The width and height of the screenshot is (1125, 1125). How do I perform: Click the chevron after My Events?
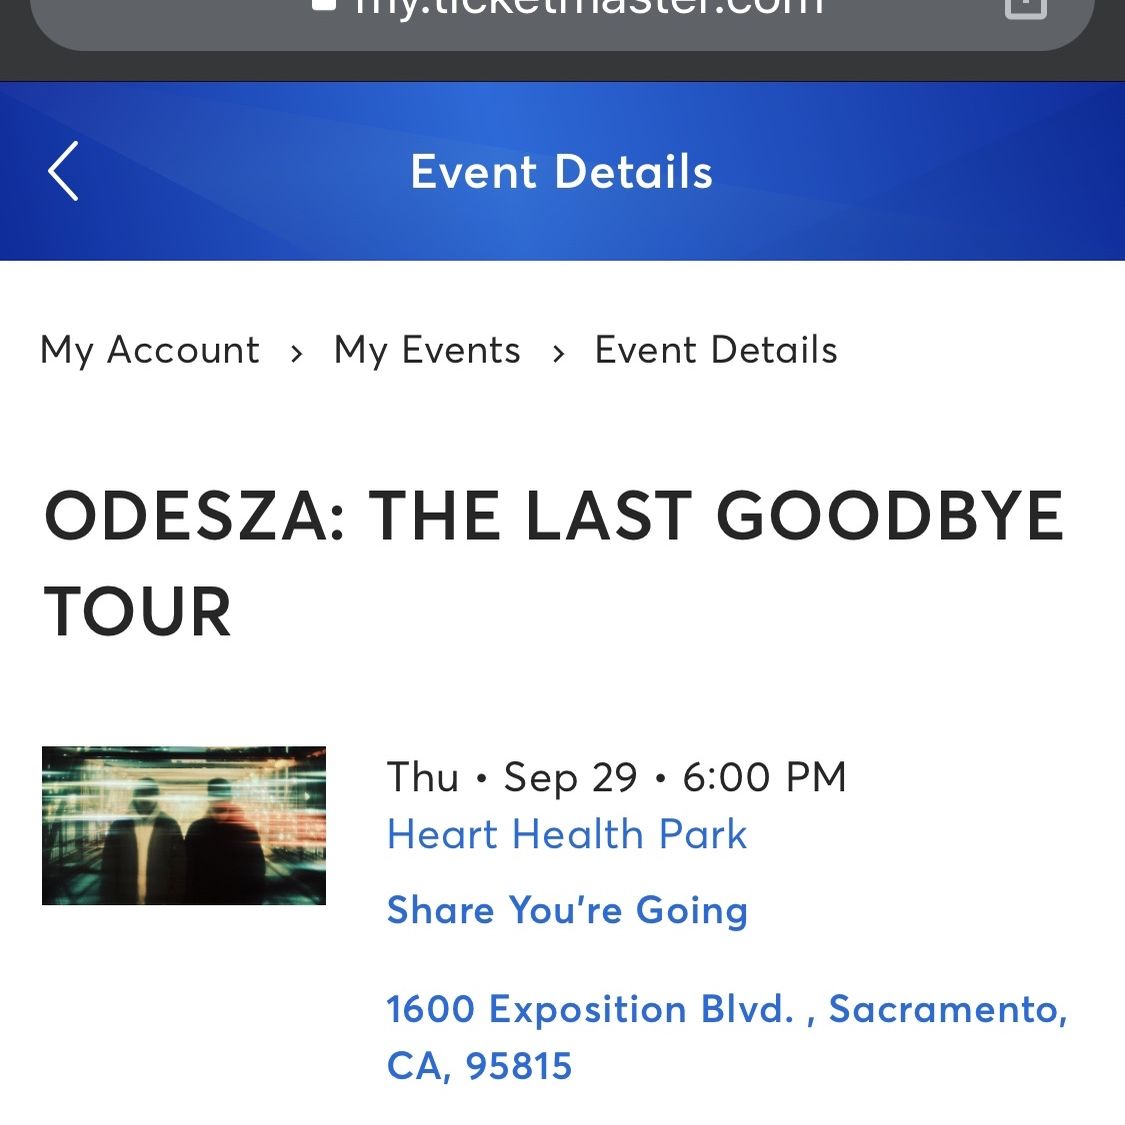[558, 353]
